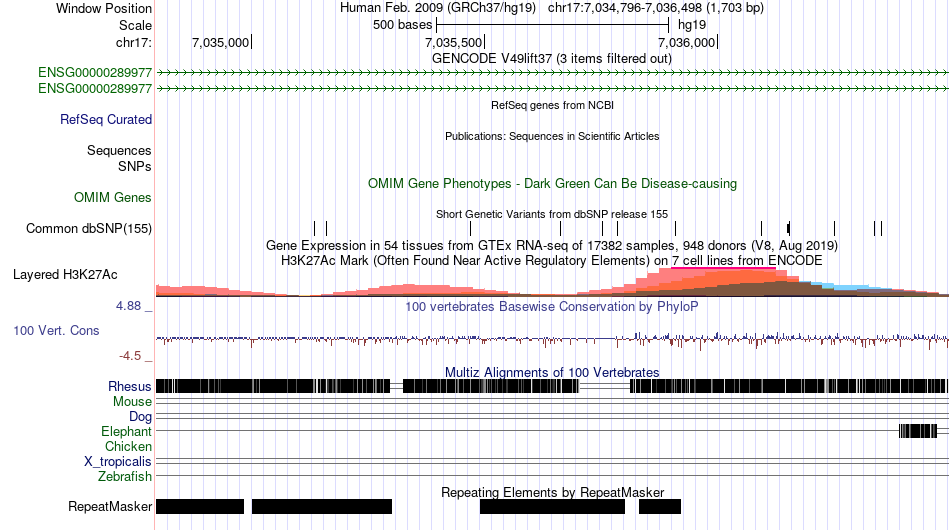Image resolution: width=950 pixels, height=530 pixels.
Task: Click the chr17: ruler label
Action: pyautogui.click(x=133, y=42)
